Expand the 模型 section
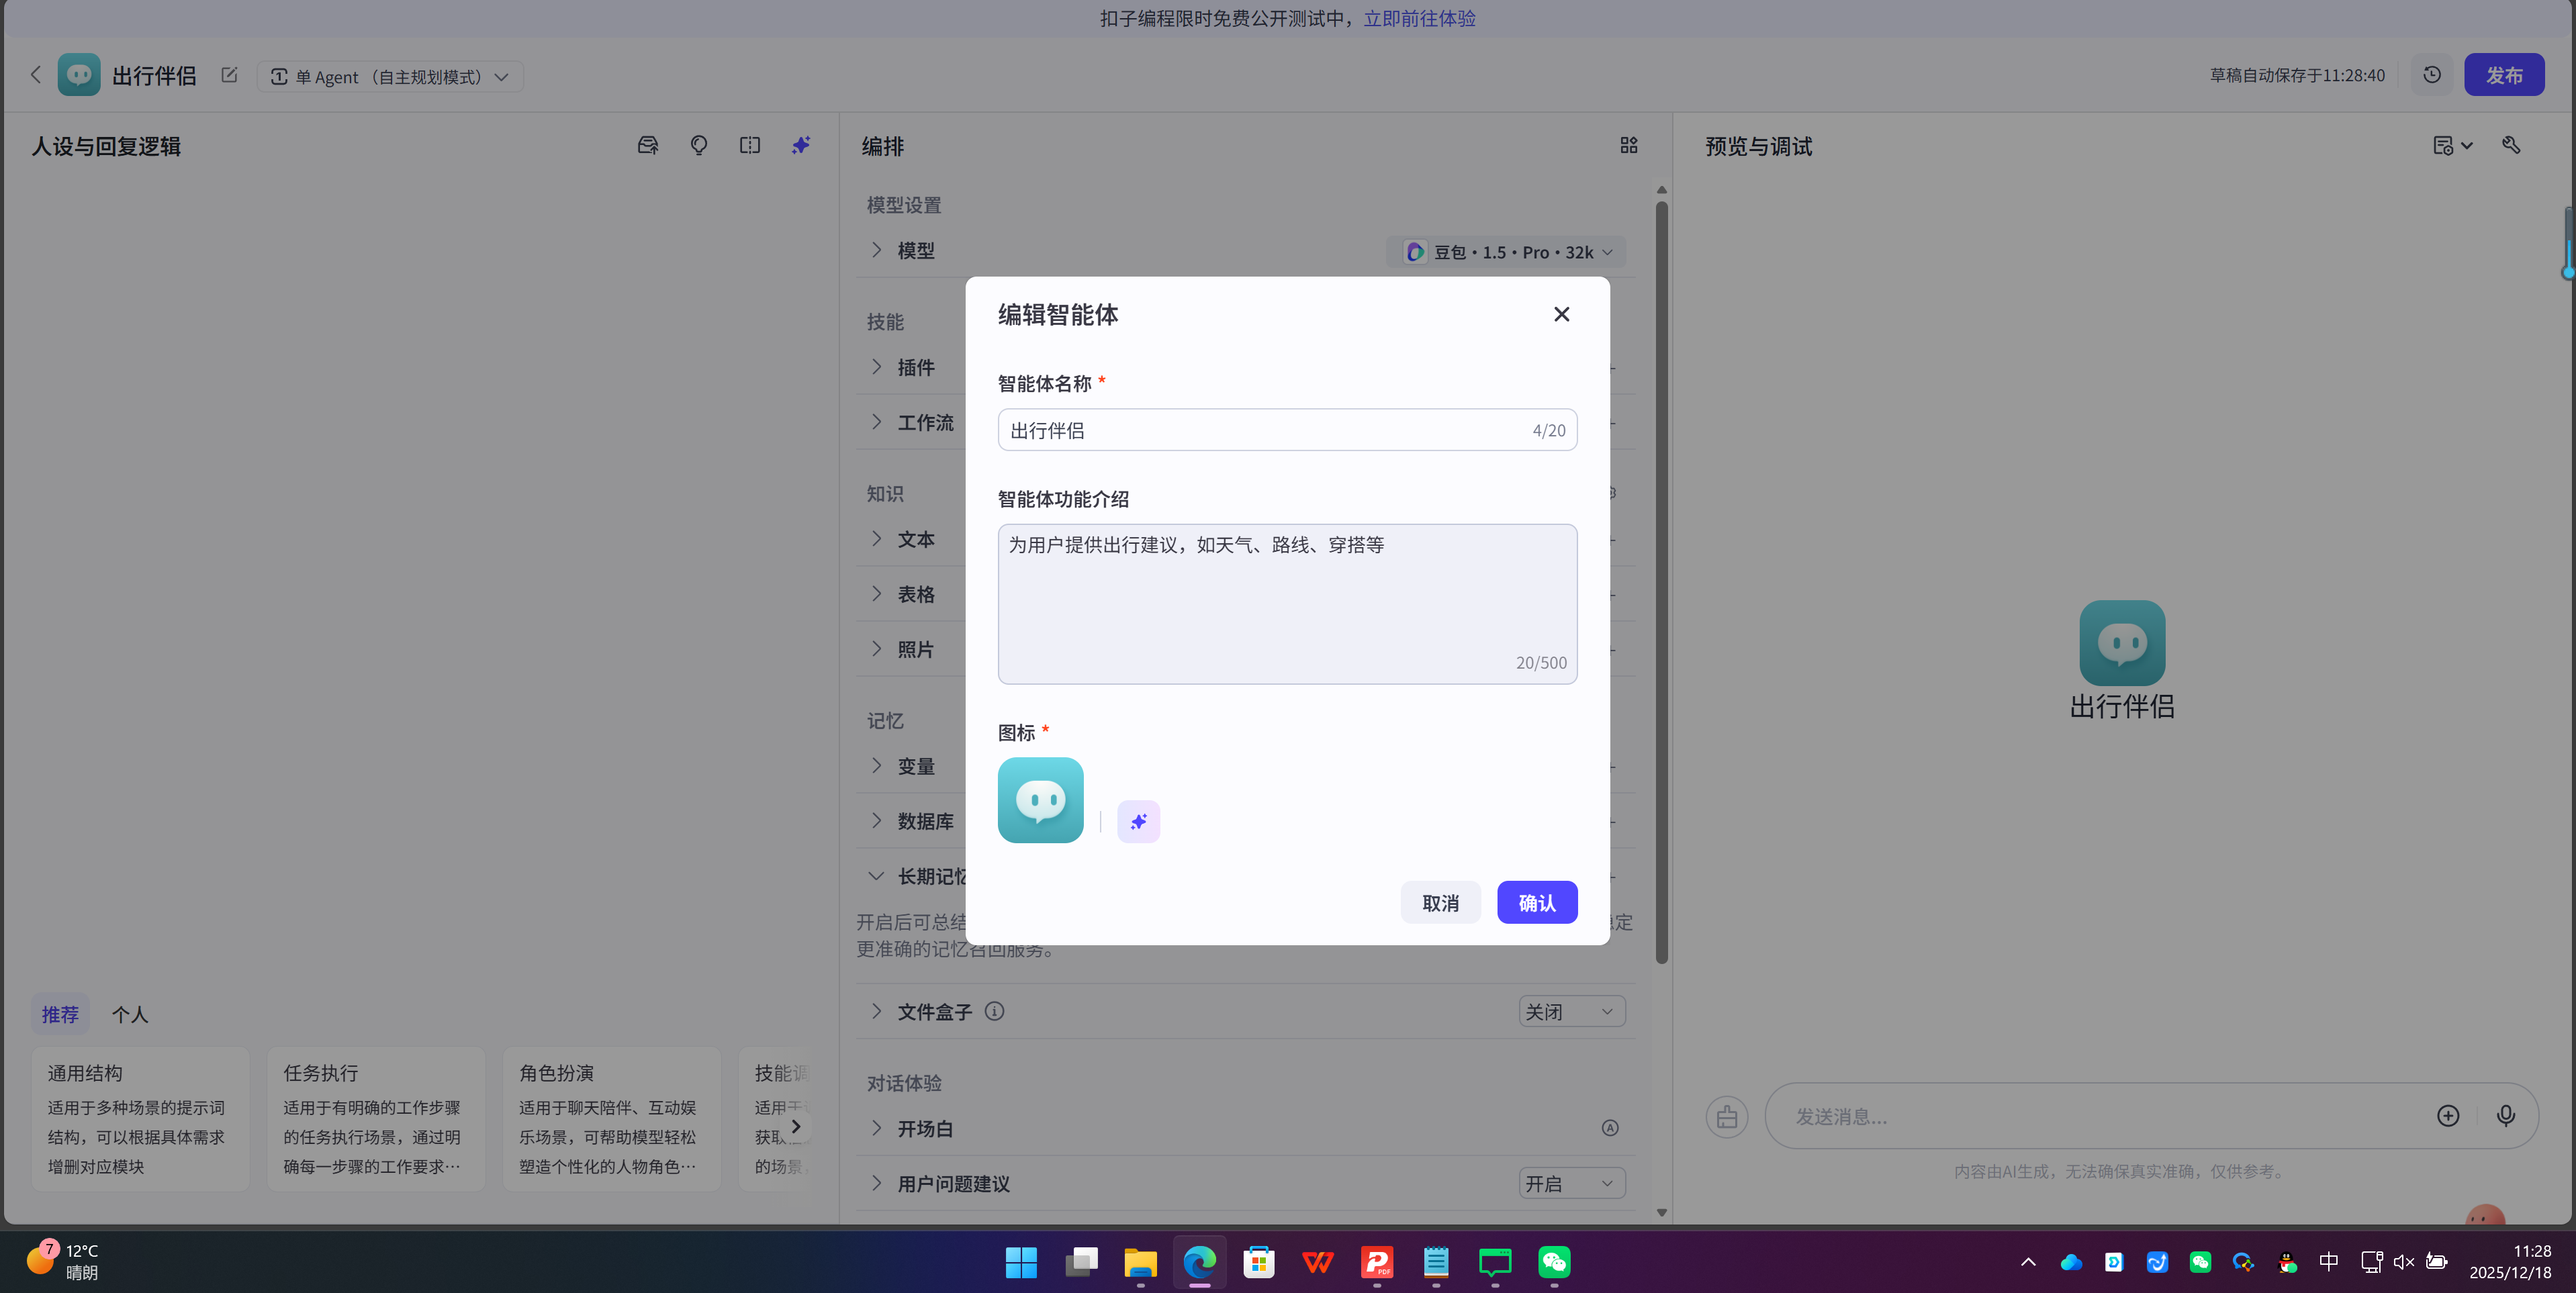Viewport: 2576px width, 1293px height. [x=877, y=250]
